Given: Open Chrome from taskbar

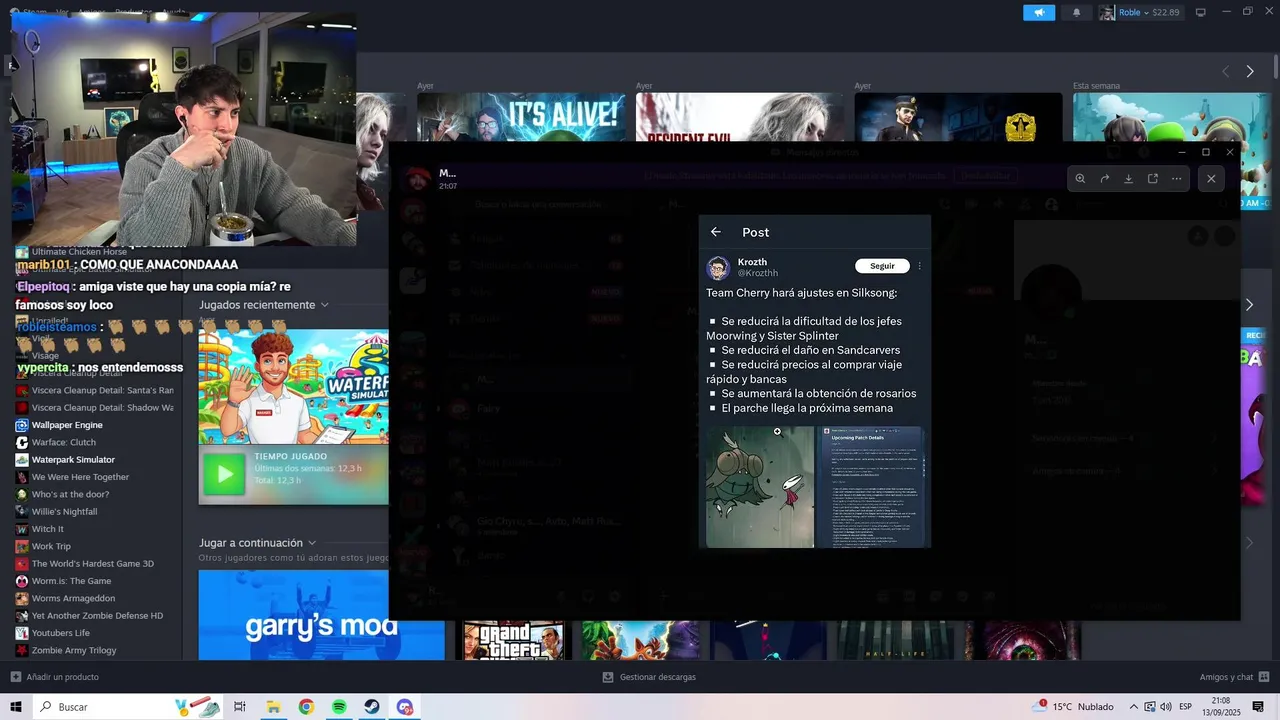Looking at the screenshot, I should tap(306, 707).
